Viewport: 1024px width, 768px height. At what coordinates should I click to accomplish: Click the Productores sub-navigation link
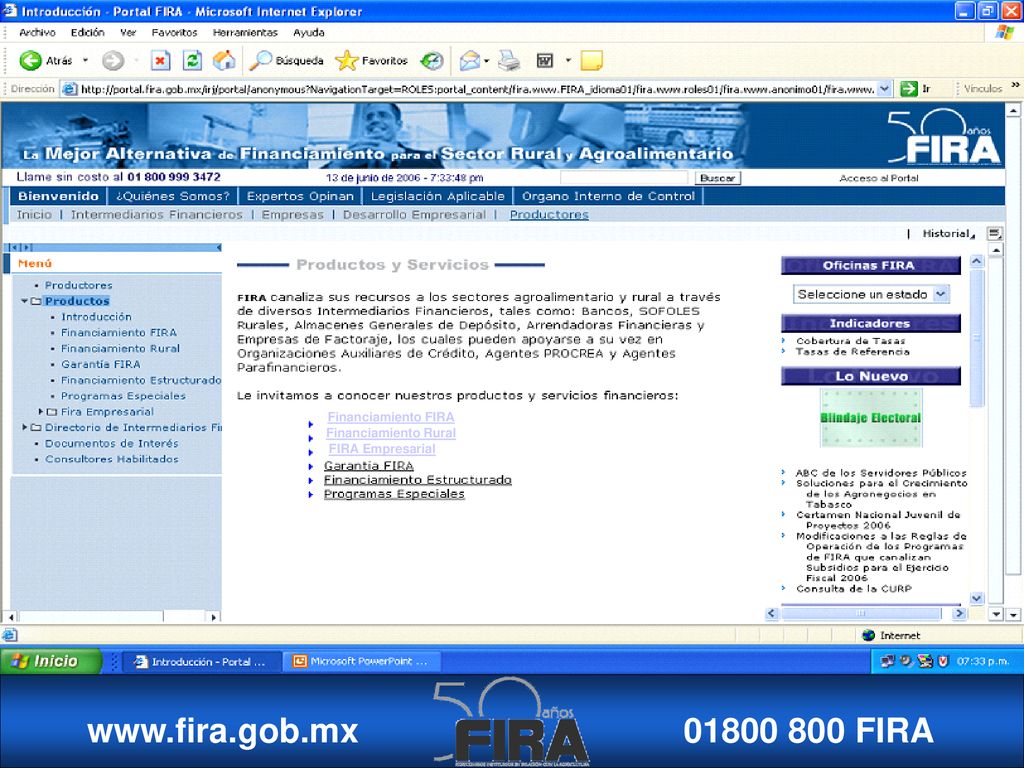(549, 214)
